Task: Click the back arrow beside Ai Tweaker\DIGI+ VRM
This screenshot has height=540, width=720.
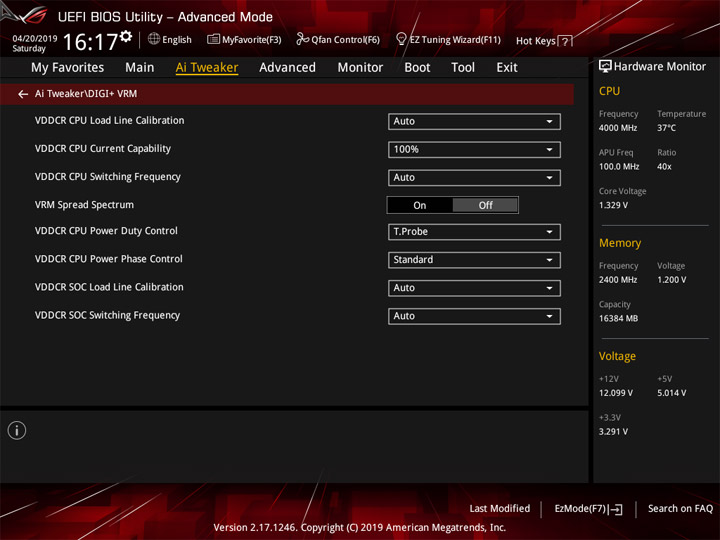Action: 23,94
